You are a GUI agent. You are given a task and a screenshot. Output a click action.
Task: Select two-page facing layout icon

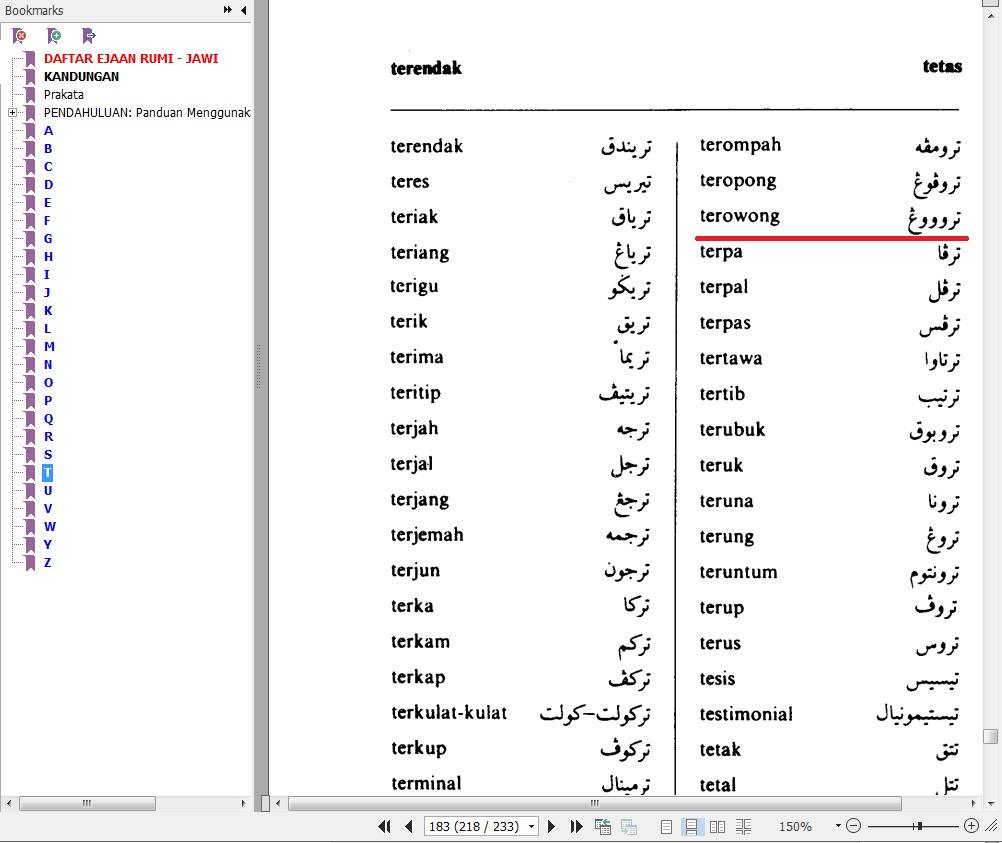(x=718, y=827)
